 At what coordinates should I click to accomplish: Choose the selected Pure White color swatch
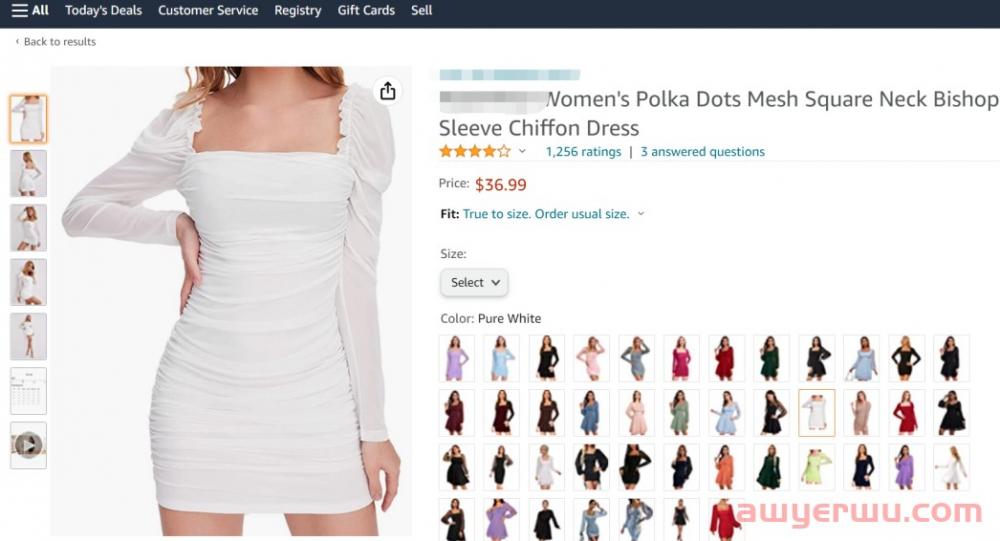coord(816,412)
